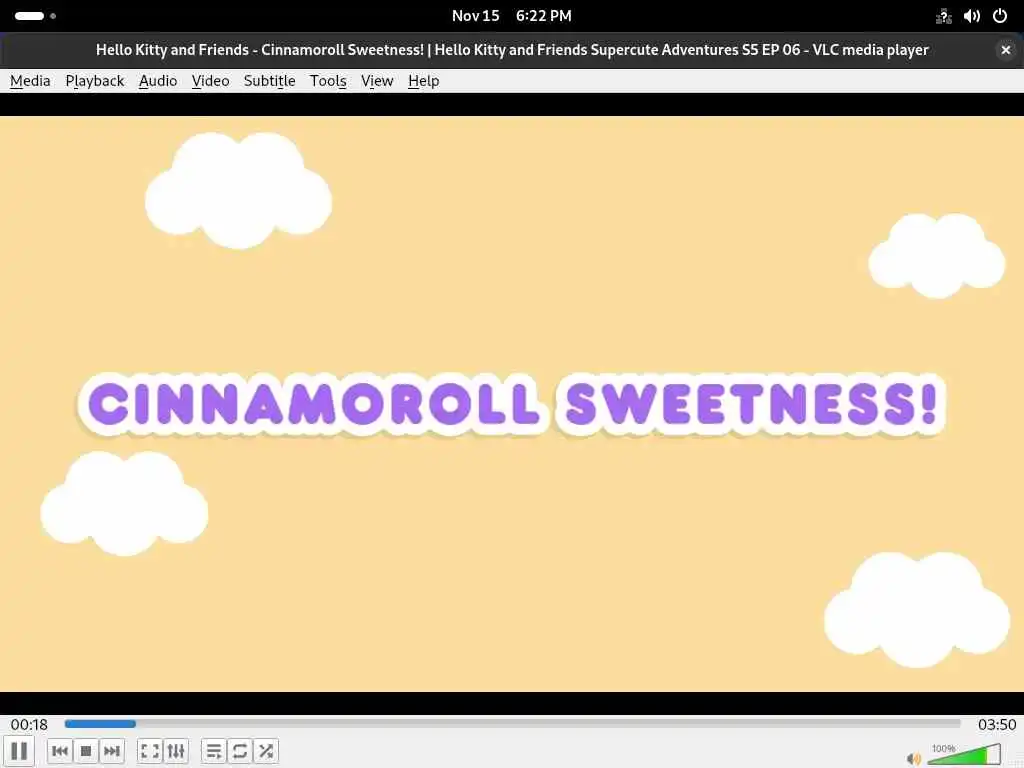Open the View menu
This screenshot has height=768, width=1024.
(x=377, y=81)
